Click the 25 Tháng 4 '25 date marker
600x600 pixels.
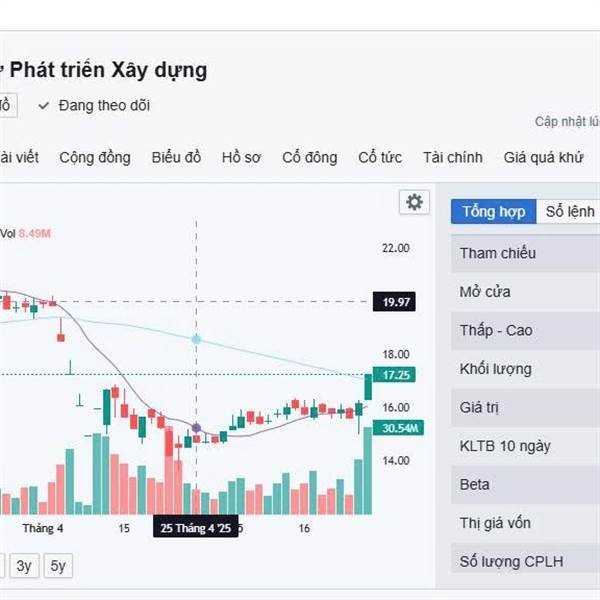pyautogui.click(x=196, y=527)
